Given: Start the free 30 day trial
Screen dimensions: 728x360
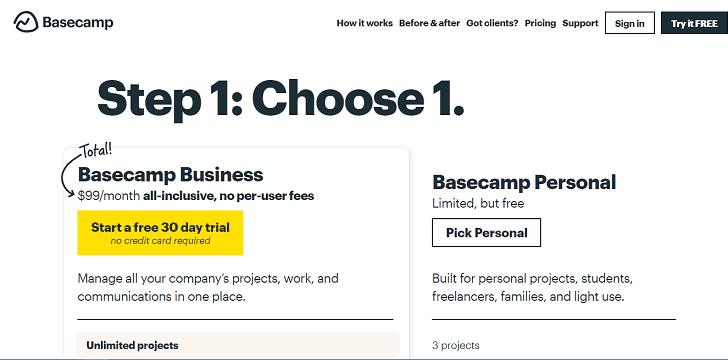Looking at the screenshot, I should [x=160, y=233].
